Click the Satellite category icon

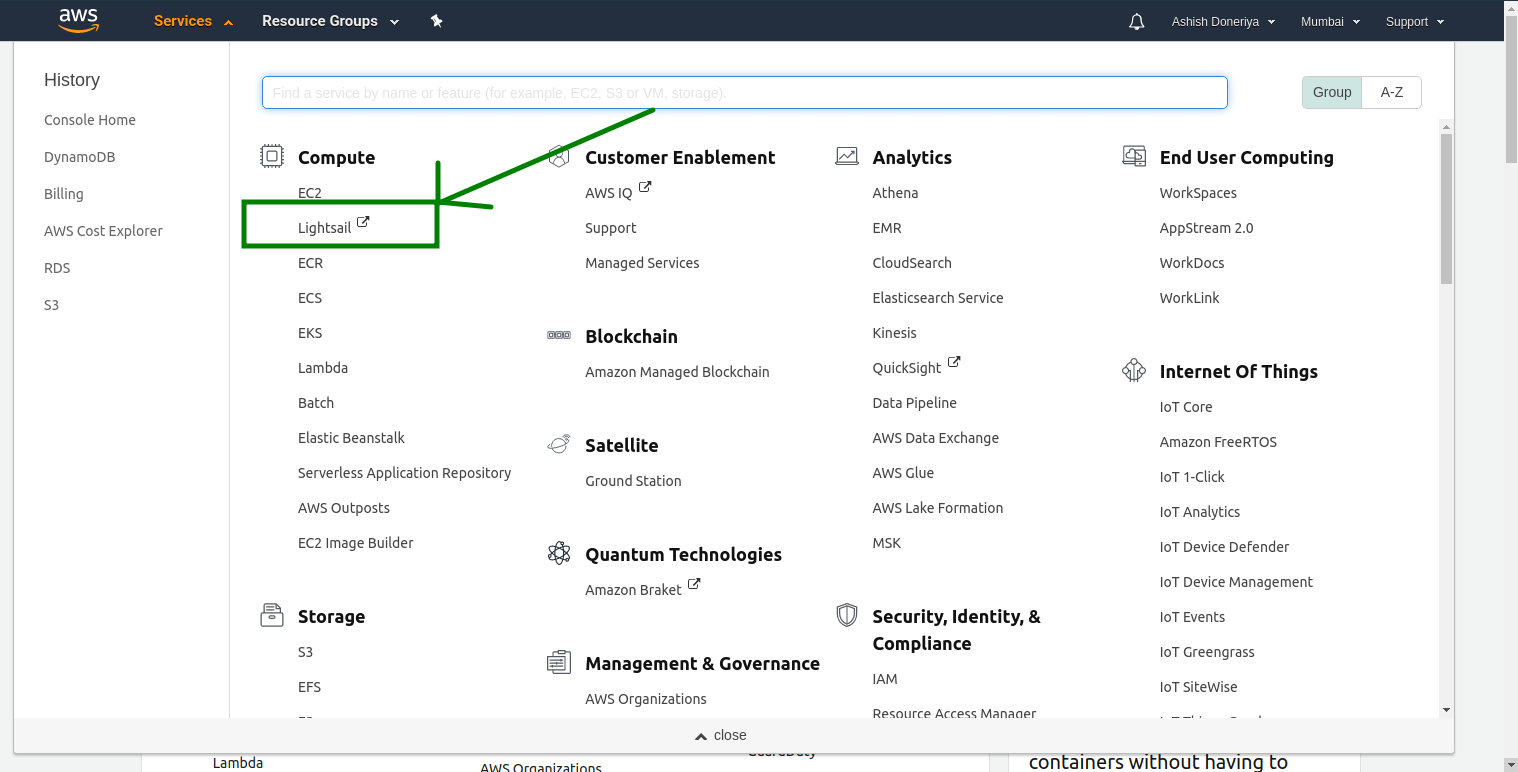pyautogui.click(x=558, y=444)
